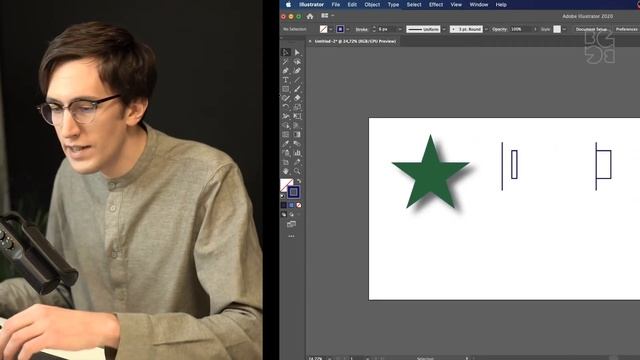Open graphic Style dropdown

click(564, 29)
